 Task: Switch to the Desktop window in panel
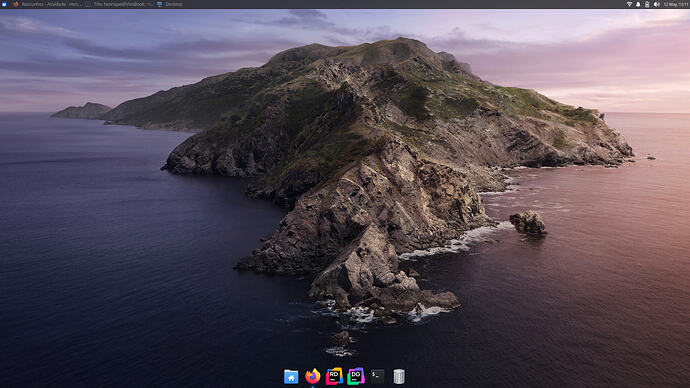[170, 4]
